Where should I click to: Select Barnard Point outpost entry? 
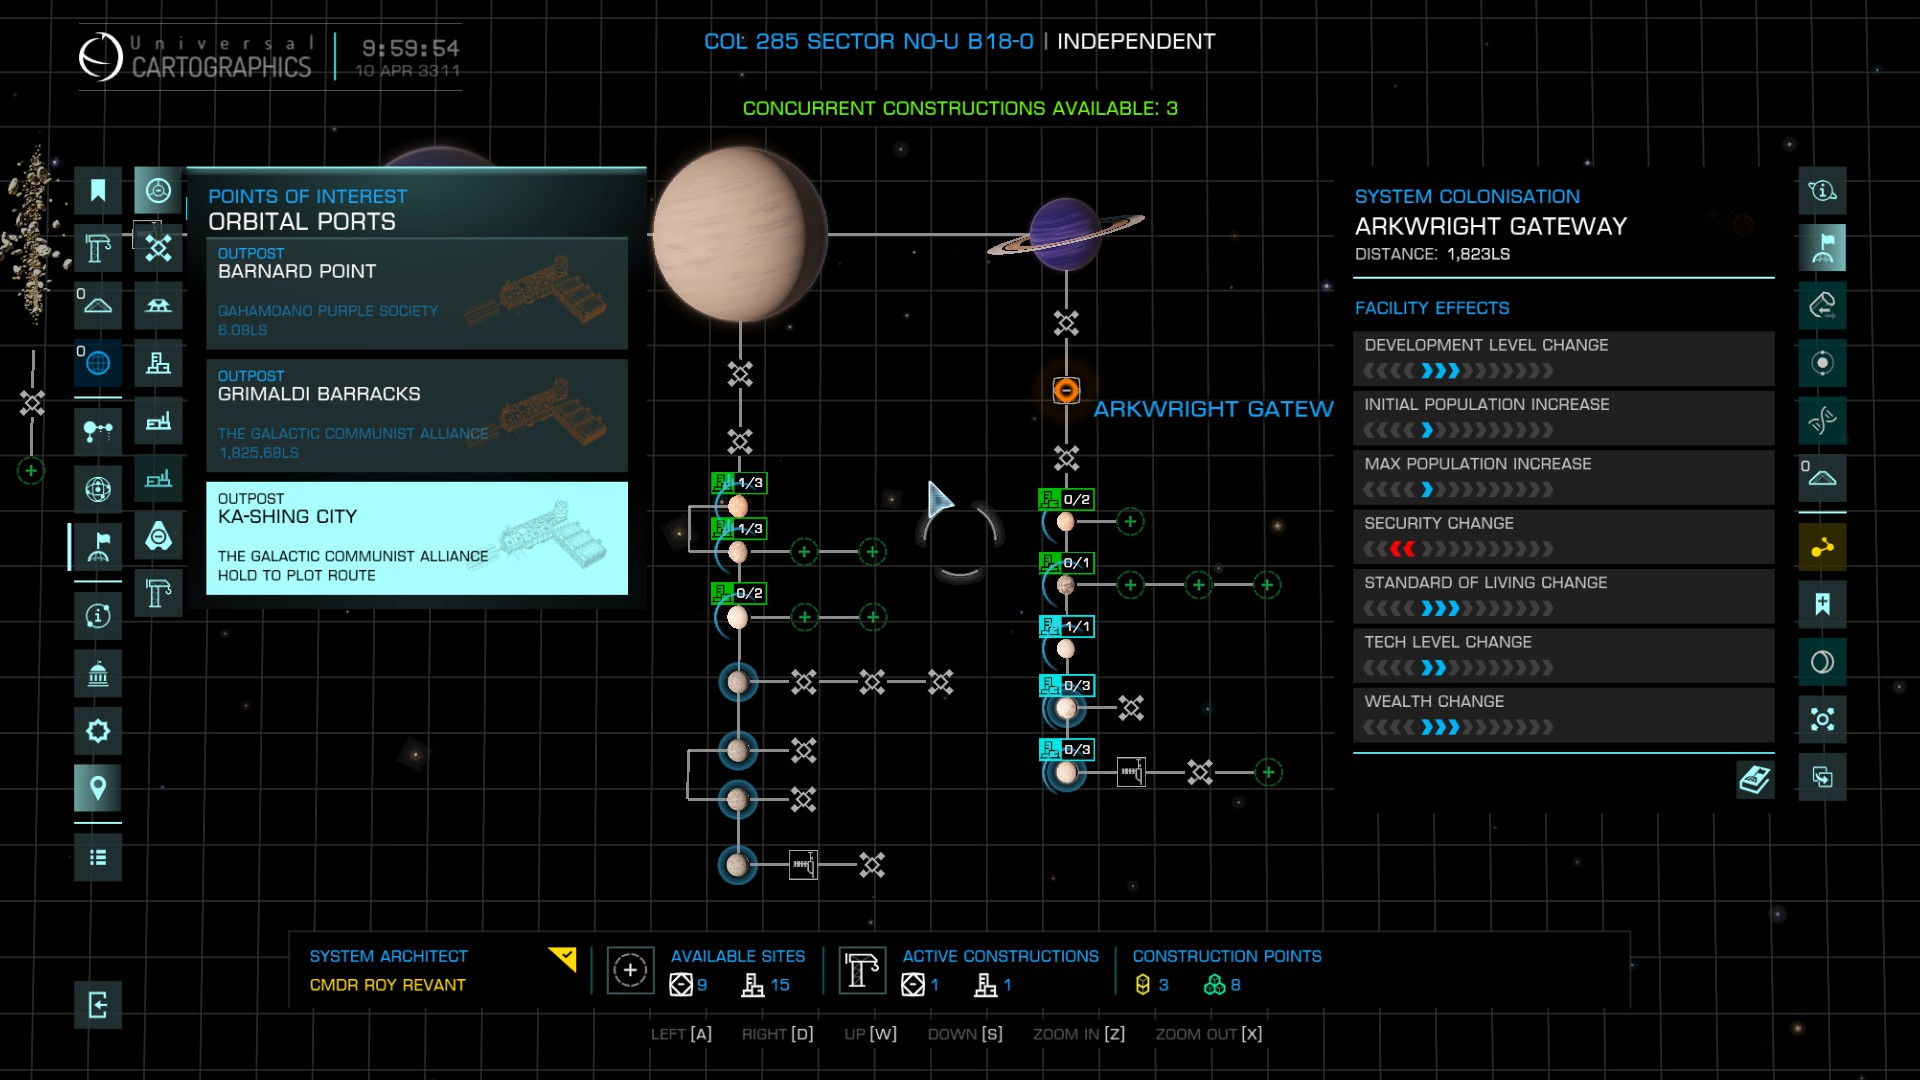point(417,293)
